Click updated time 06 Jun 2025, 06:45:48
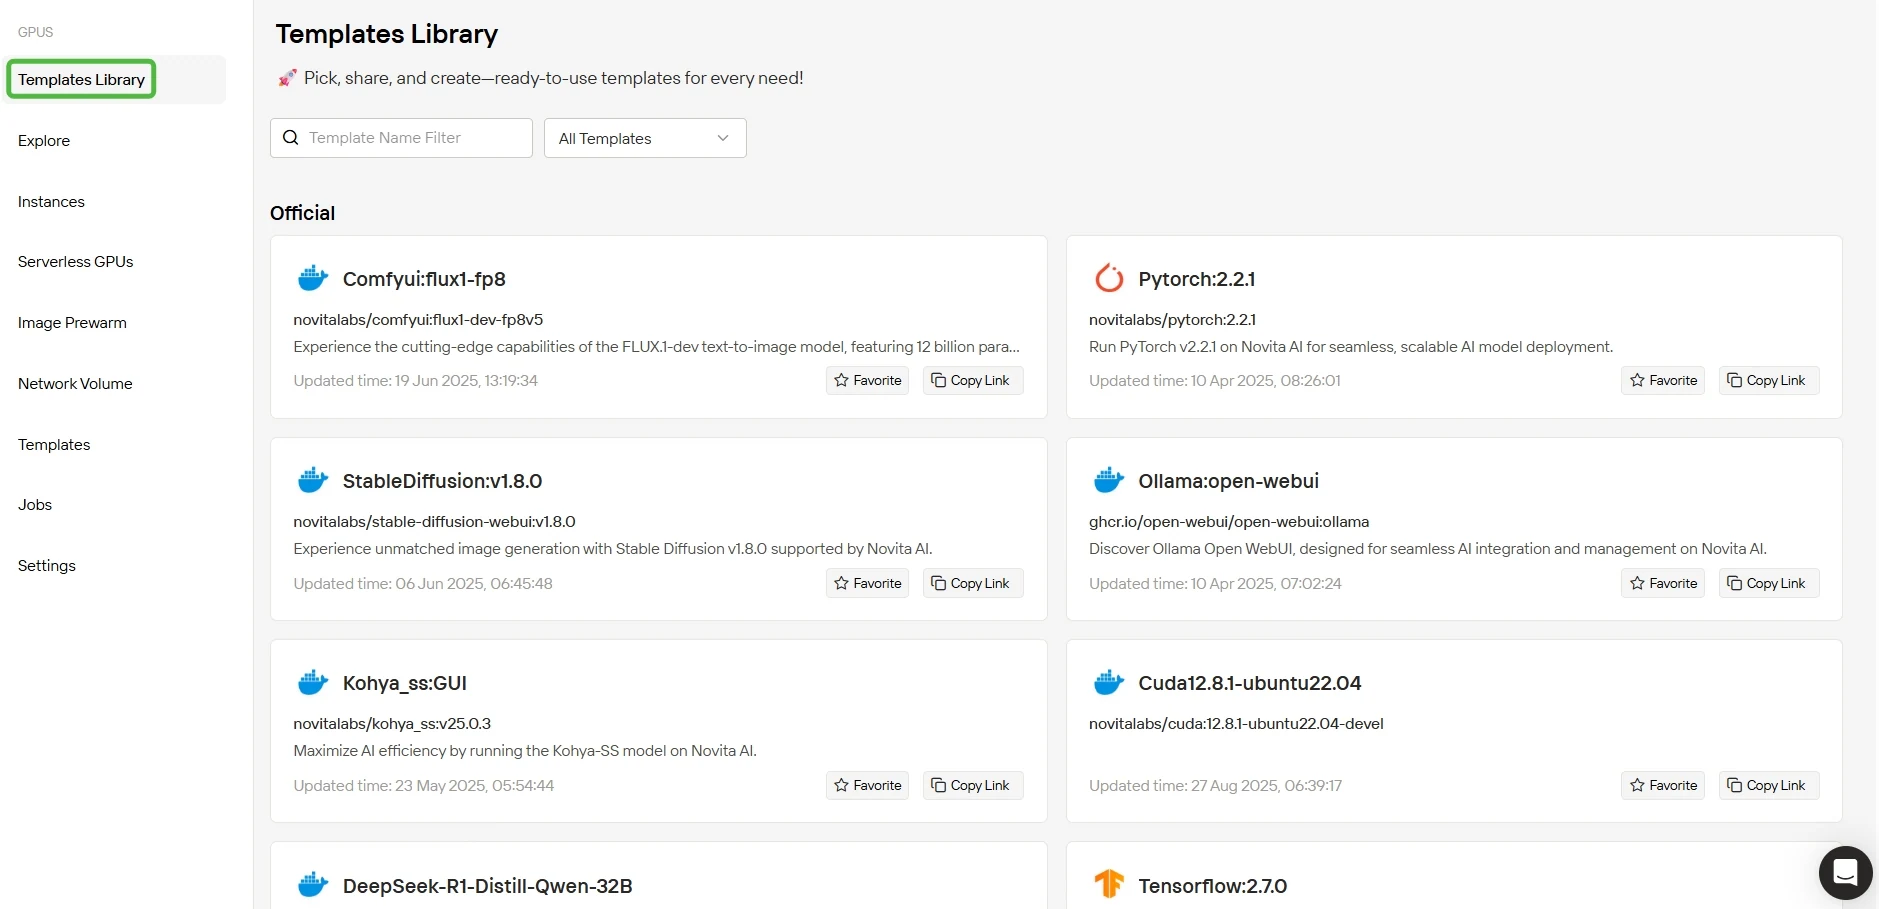The image size is (1879, 909). (x=423, y=584)
